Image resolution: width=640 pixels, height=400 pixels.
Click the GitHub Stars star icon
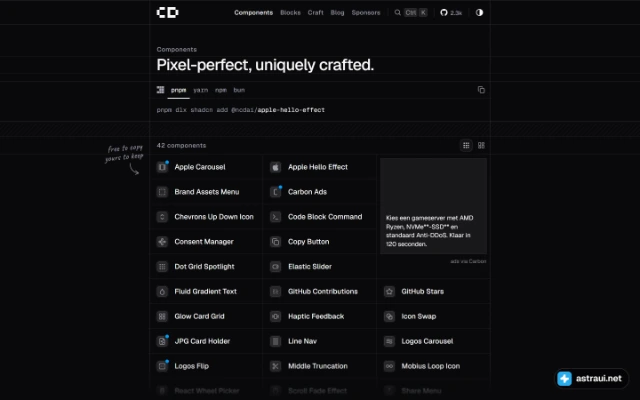point(389,291)
